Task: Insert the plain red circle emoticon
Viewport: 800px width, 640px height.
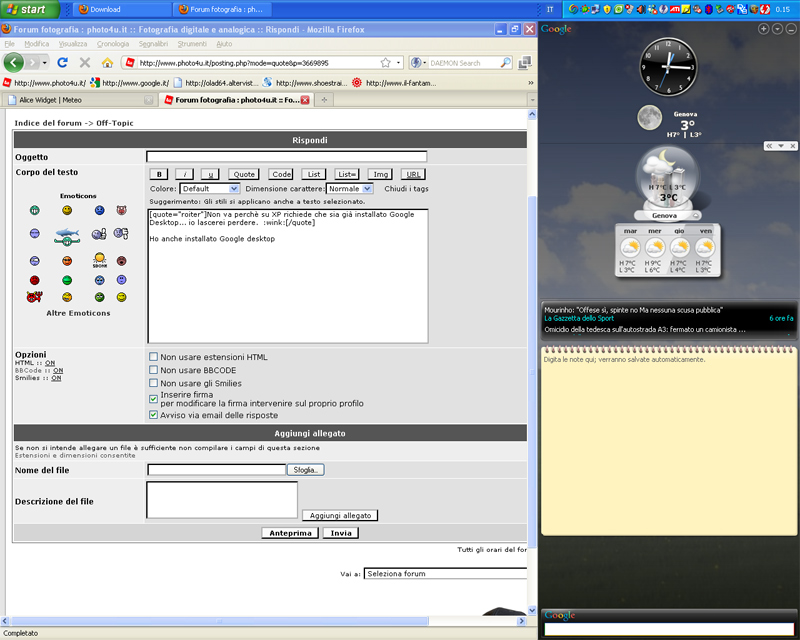Action: tap(34, 280)
